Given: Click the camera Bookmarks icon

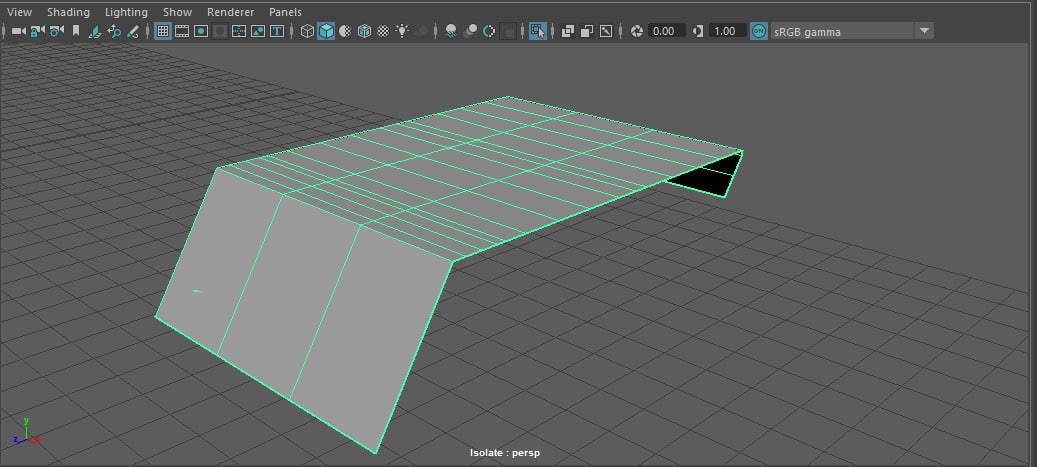Looking at the screenshot, I should [76, 31].
